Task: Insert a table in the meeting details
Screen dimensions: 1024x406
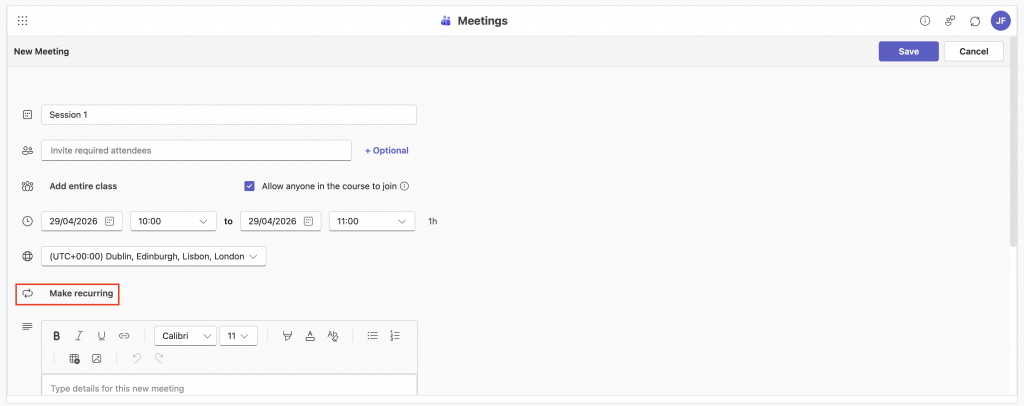Action: [x=74, y=358]
